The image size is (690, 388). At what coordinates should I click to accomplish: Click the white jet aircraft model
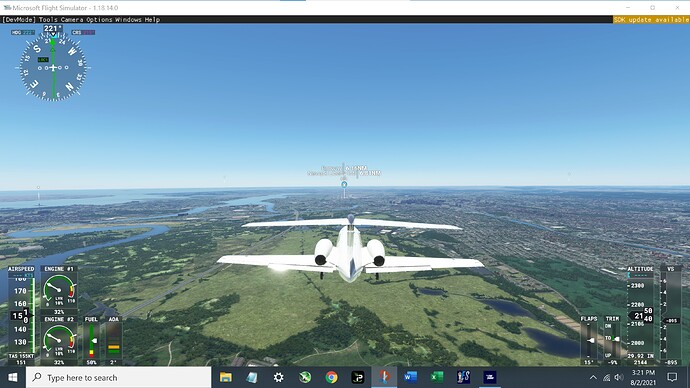click(x=350, y=249)
